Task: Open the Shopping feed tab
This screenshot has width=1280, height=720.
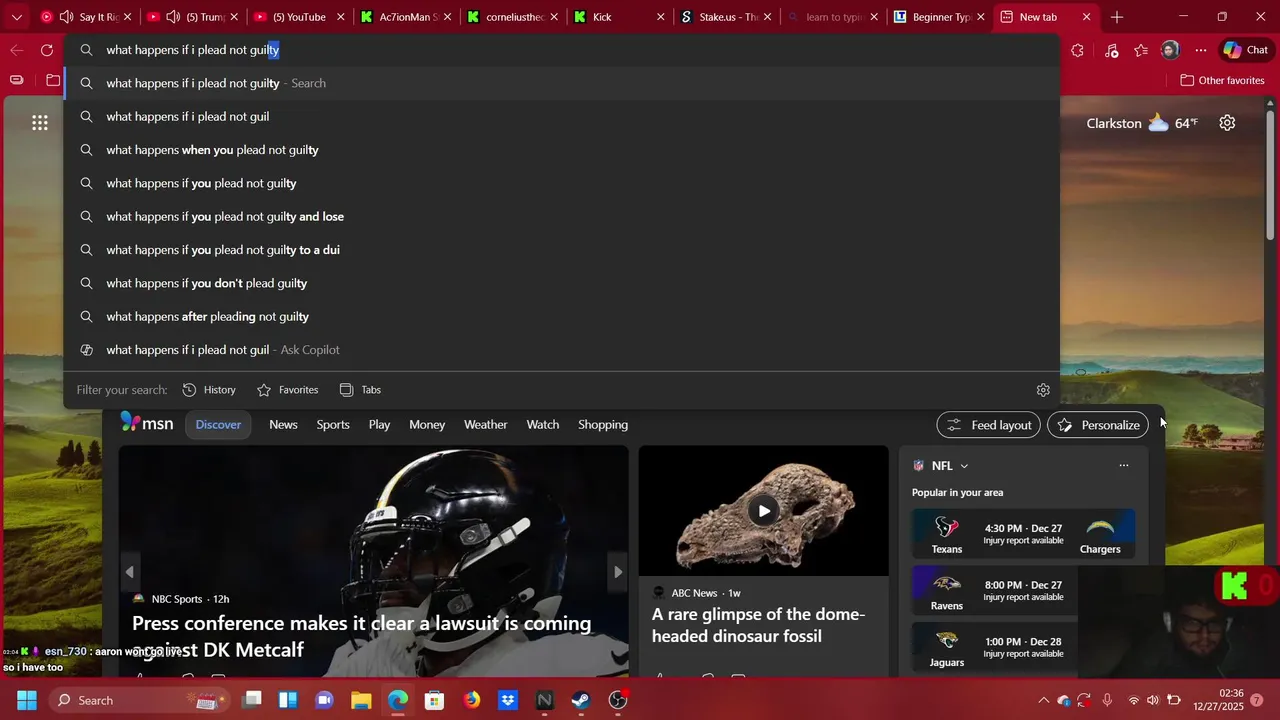Action: click(x=603, y=425)
